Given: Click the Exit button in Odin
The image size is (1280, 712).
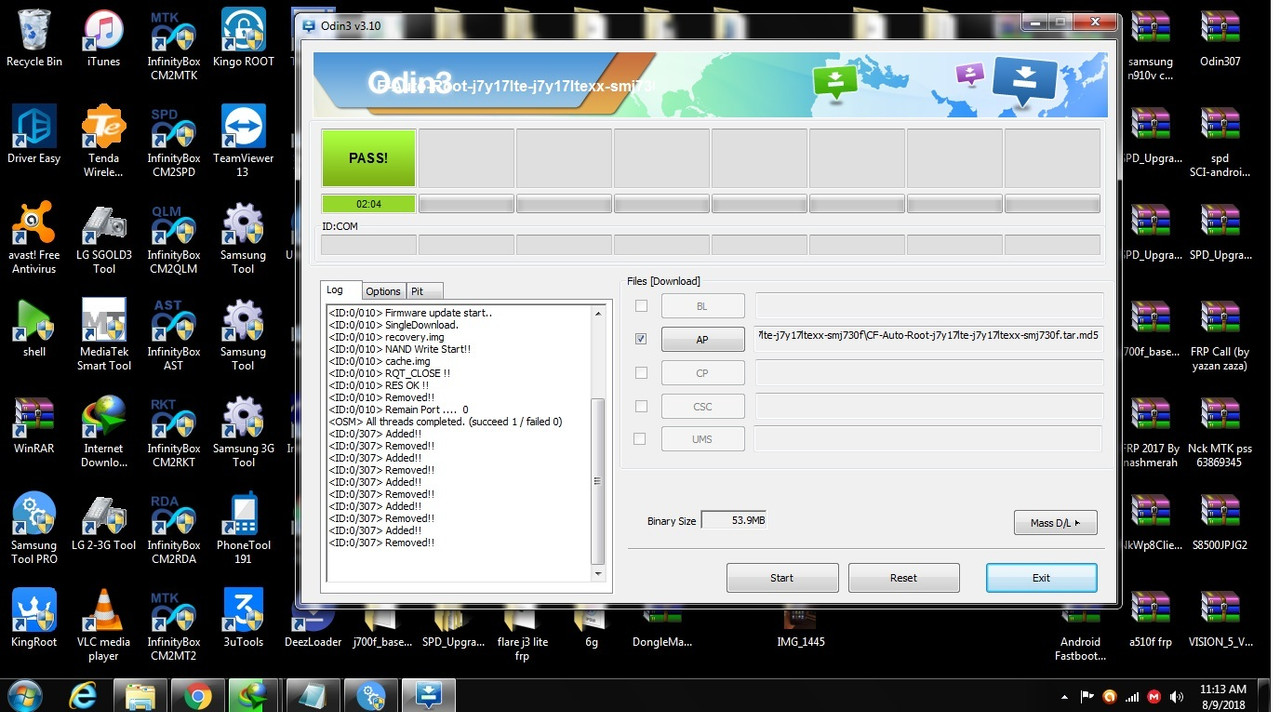Looking at the screenshot, I should (1041, 577).
